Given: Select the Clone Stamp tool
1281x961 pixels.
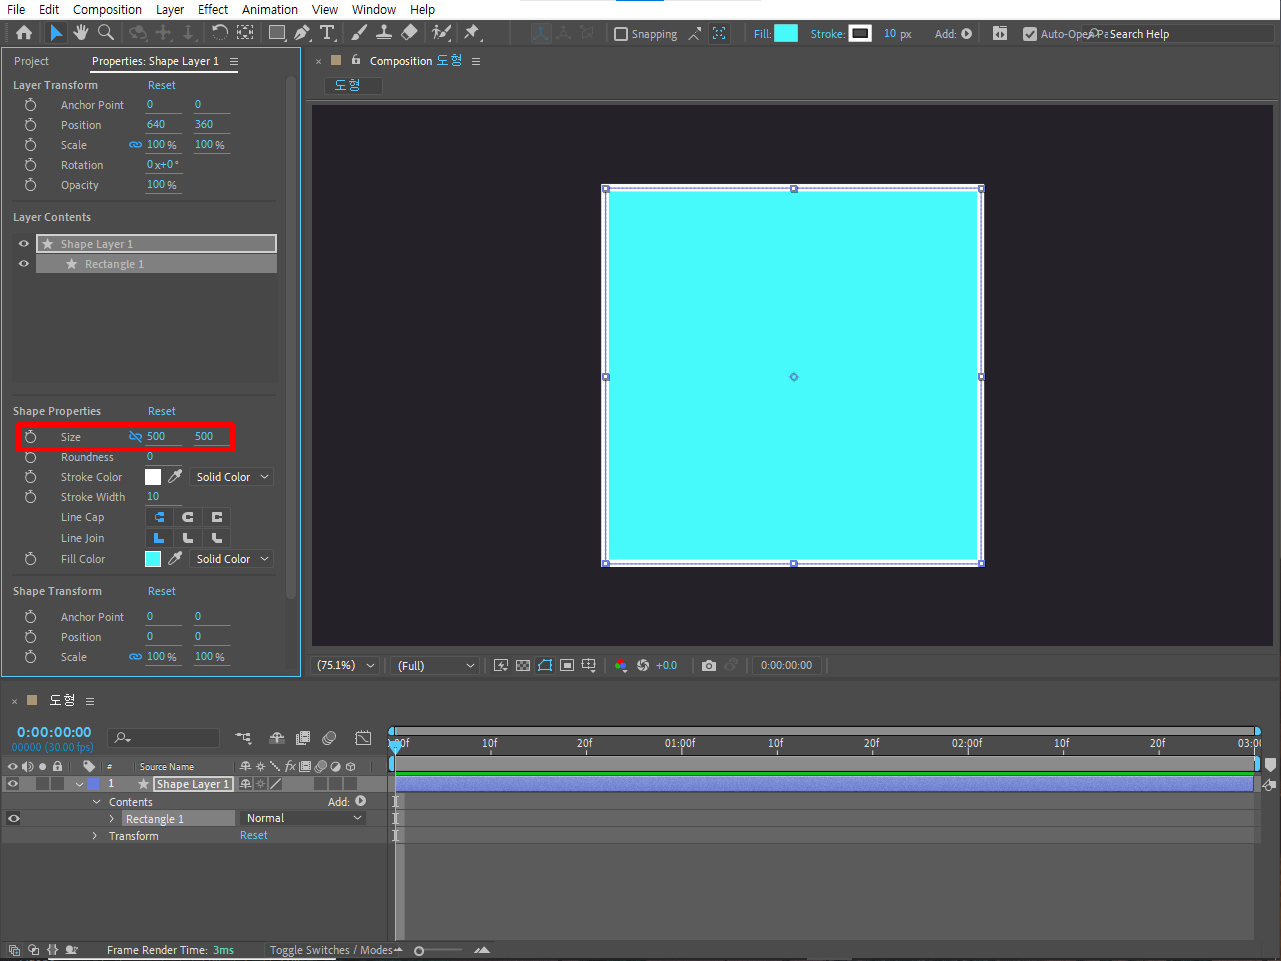Looking at the screenshot, I should click(x=383, y=33).
